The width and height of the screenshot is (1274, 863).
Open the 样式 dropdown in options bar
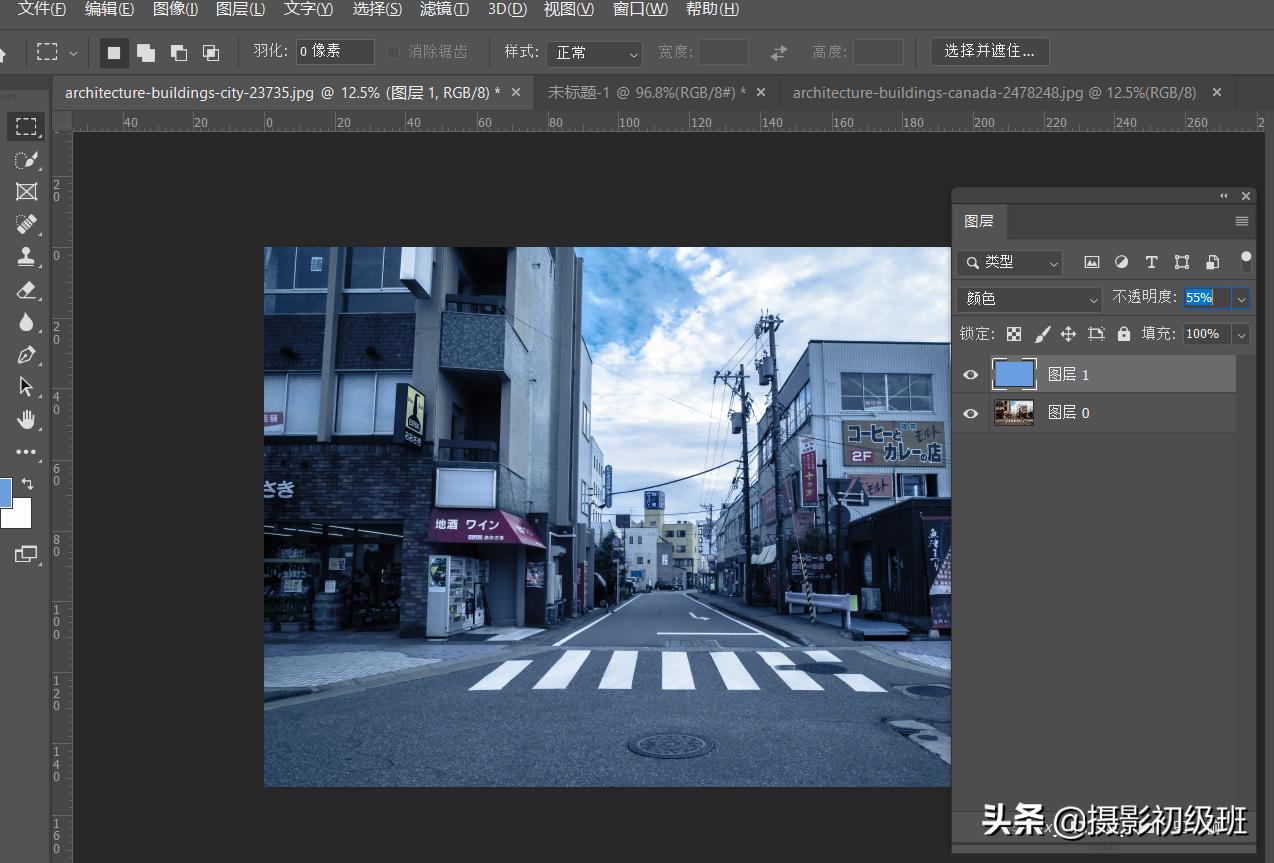point(594,52)
